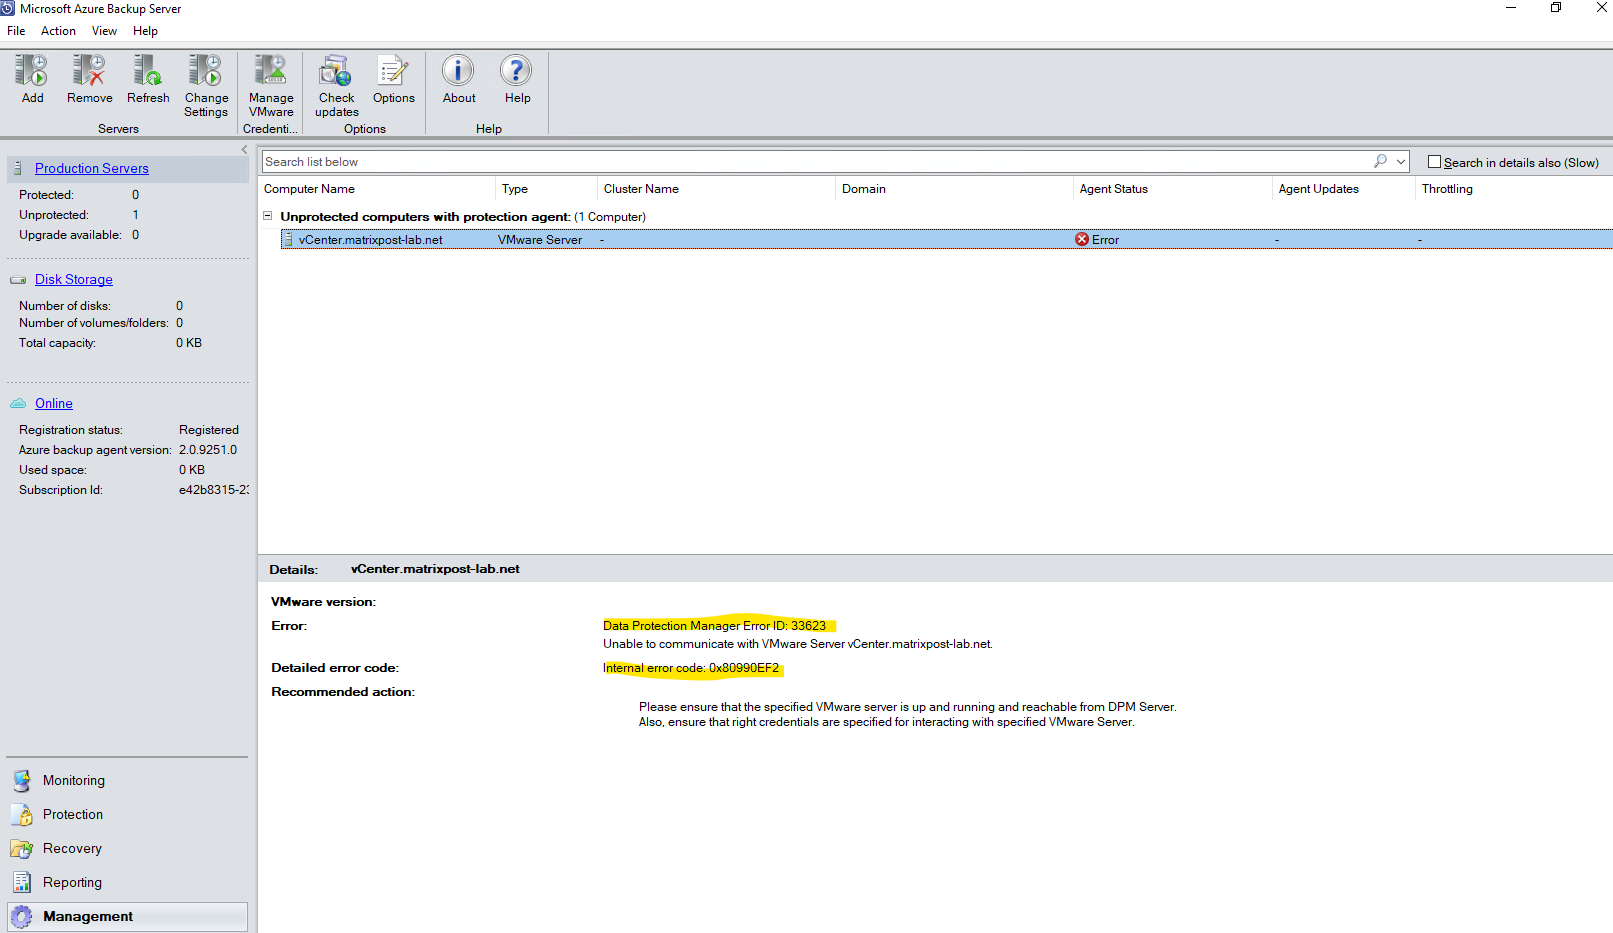Click the Reporting workspace icon
Image resolution: width=1613 pixels, height=933 pixels.
(22, 883)
